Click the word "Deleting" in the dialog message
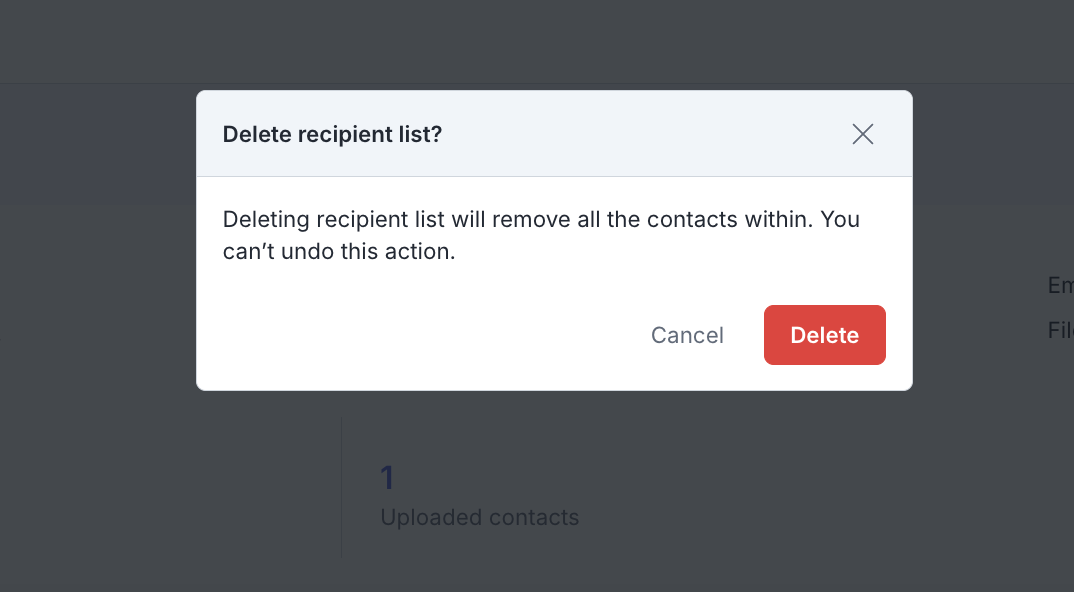The width and height of the screenshot is (1074, 592). click(264, 219)
